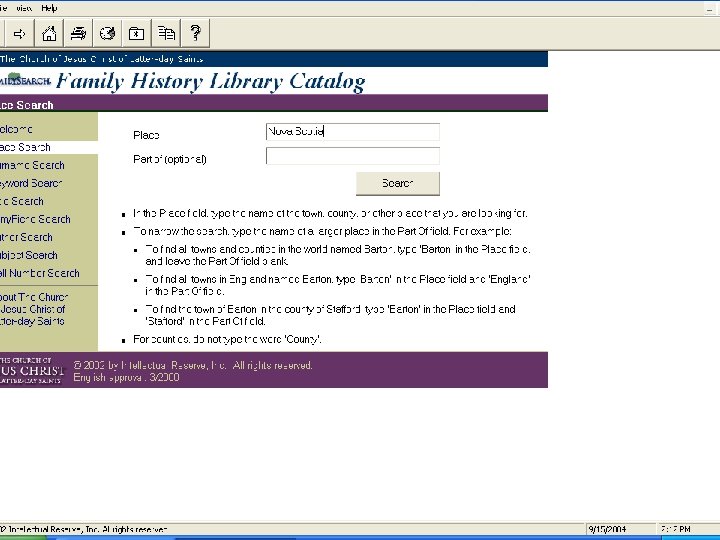
Task: Click the Place Search heading bar text
Action: 27,105
